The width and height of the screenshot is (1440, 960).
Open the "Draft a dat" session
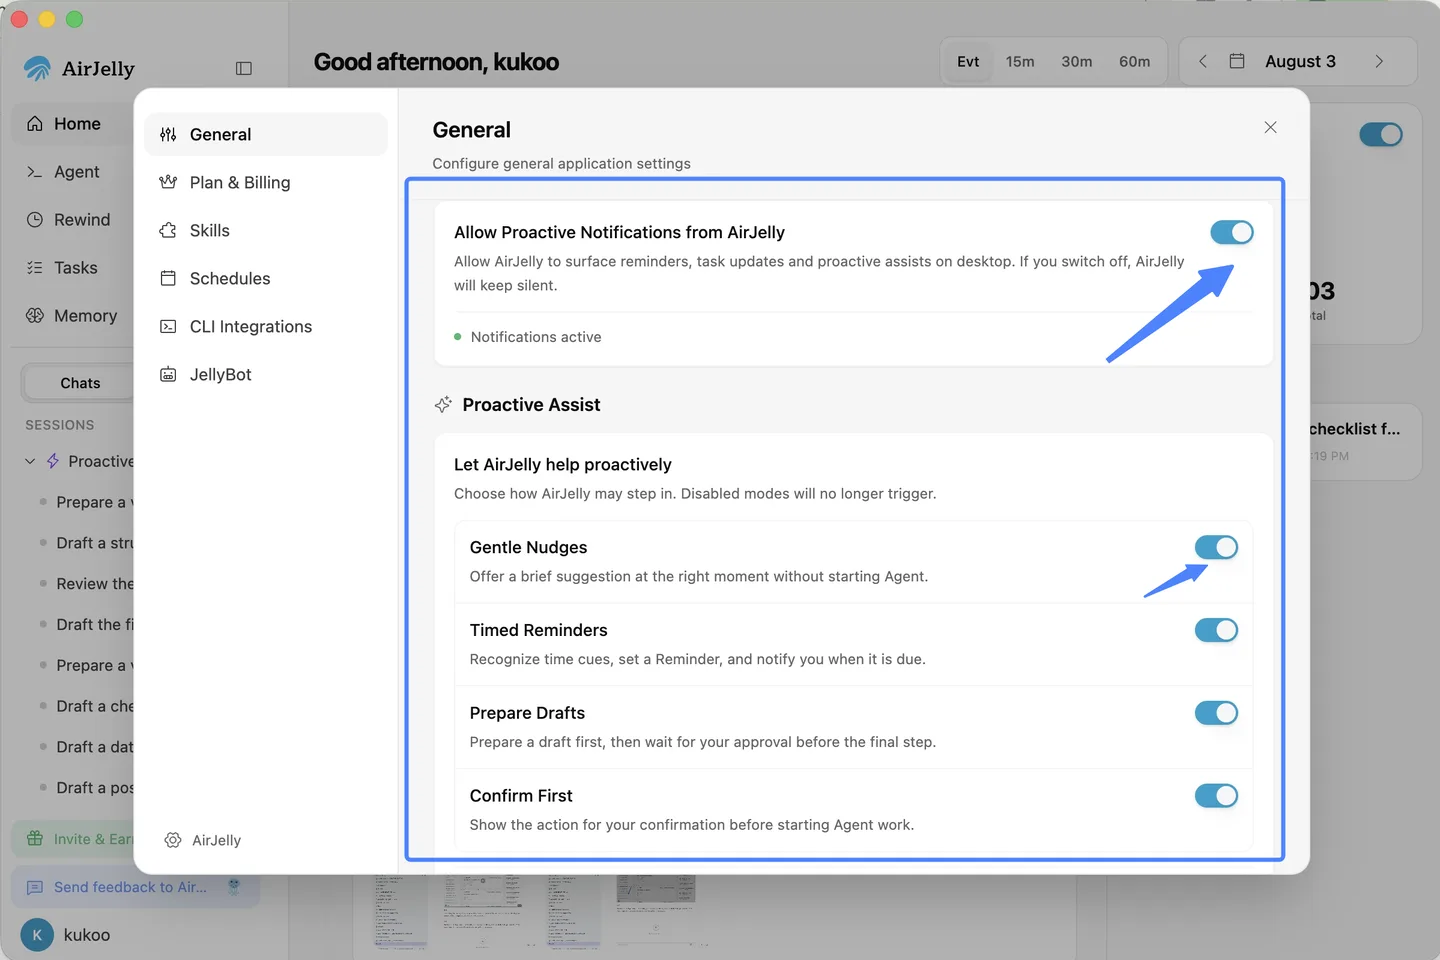tap(95, 747)
